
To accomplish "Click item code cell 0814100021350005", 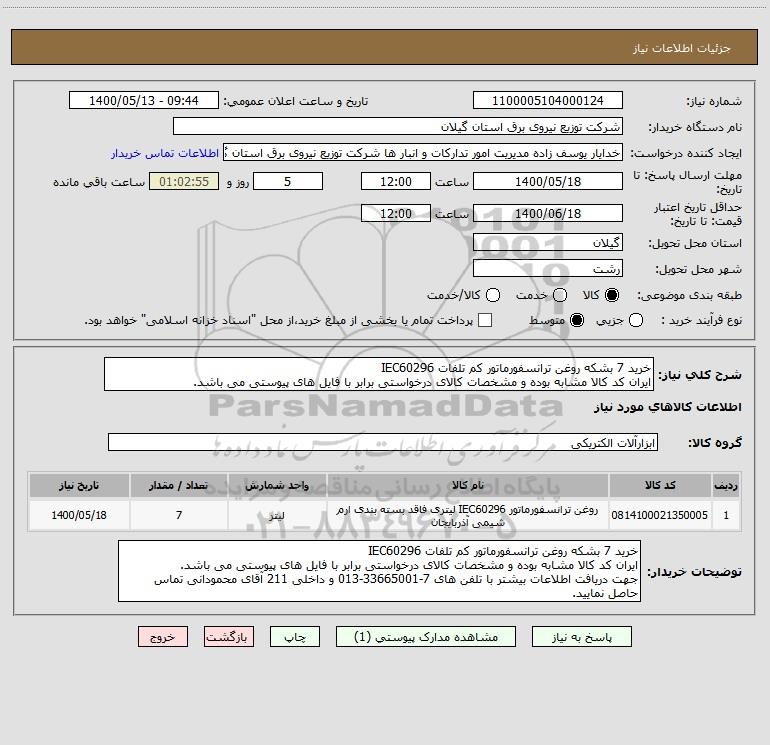I will 660,515.
